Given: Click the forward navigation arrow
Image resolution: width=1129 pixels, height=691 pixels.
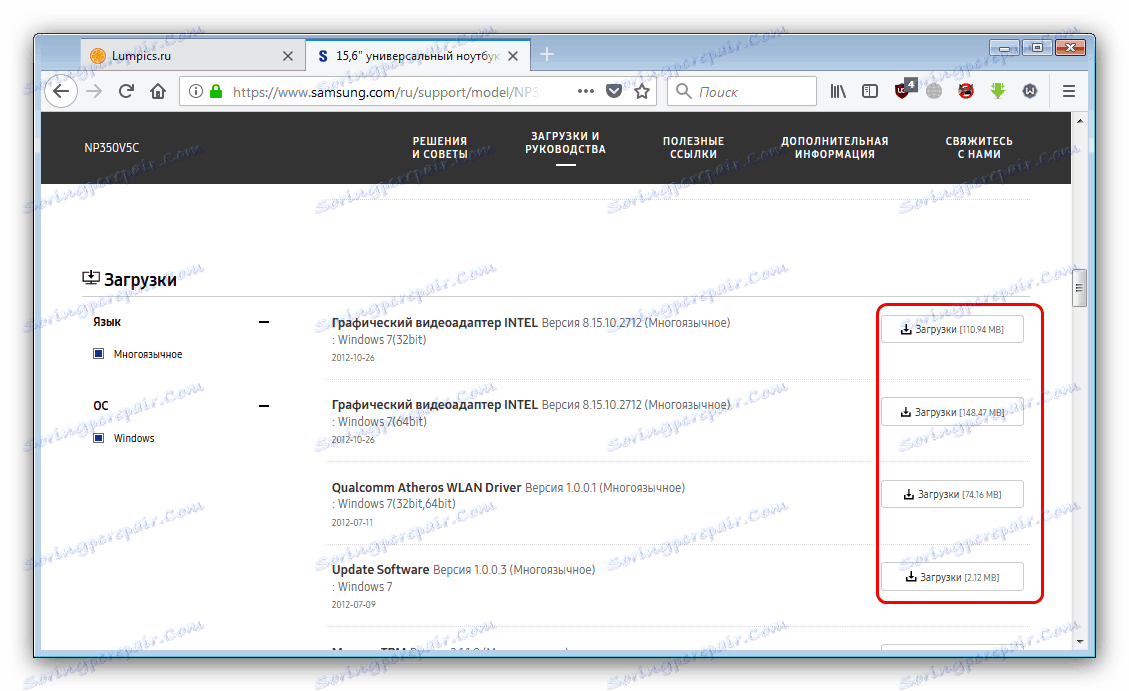Looking at the screenshot, I should [x=94, y=91].
